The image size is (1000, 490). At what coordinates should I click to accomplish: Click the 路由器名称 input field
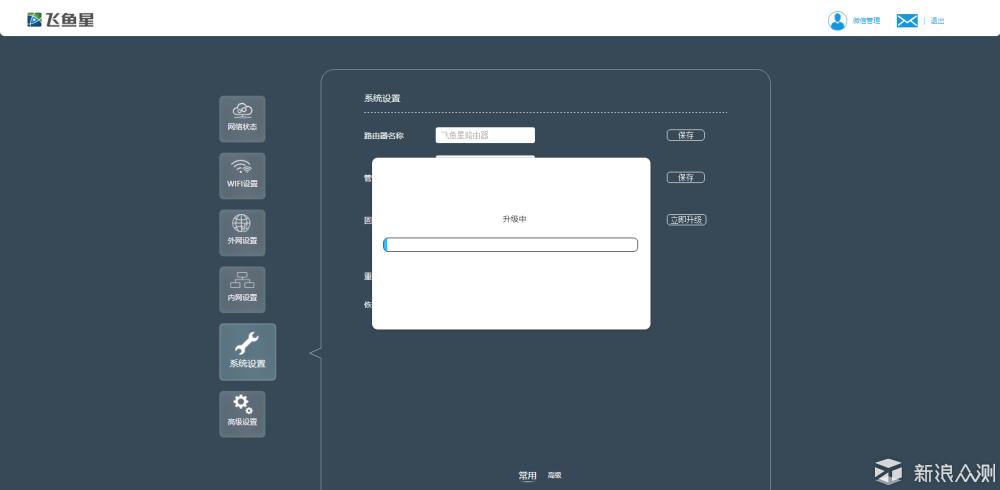click(485, 135)
